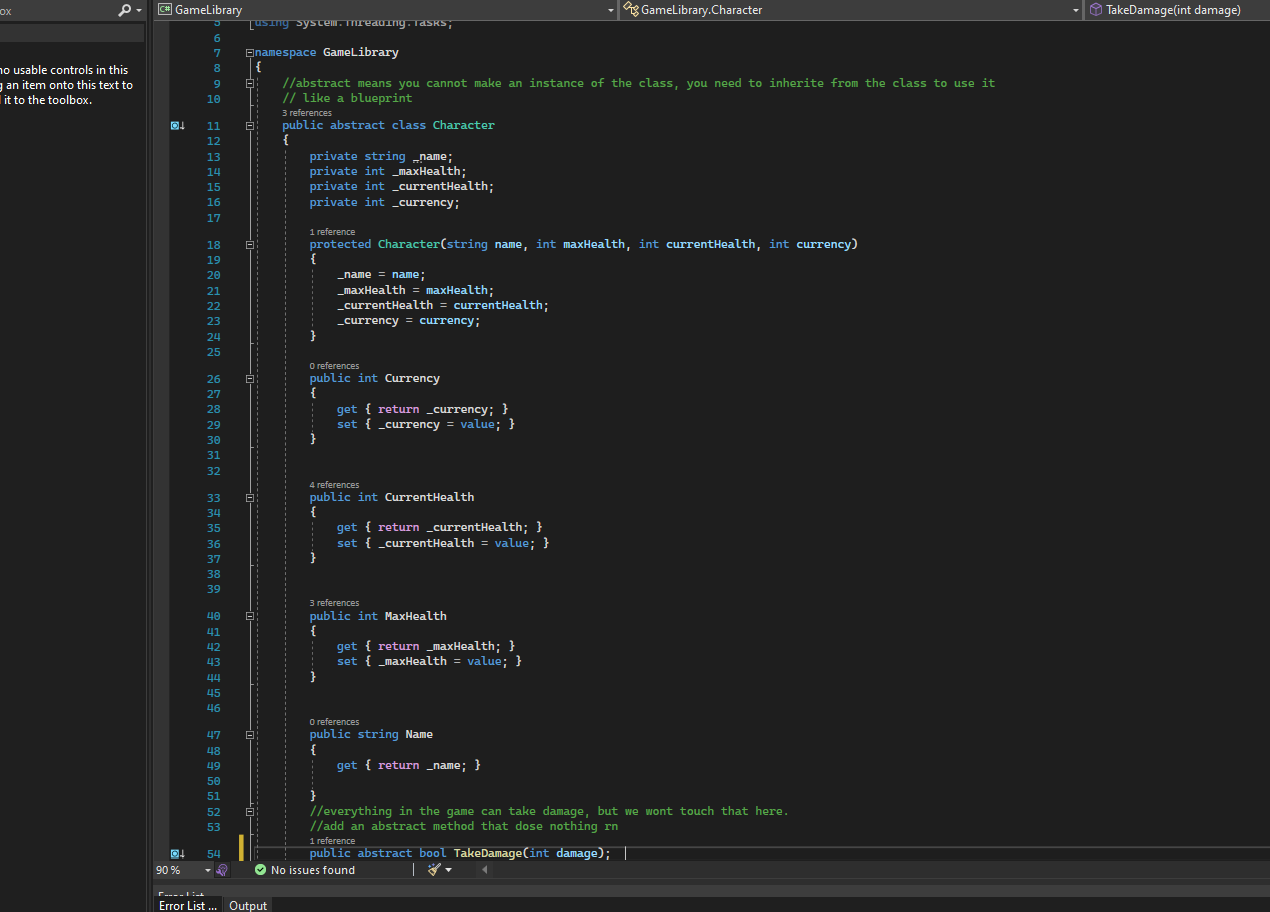
Task: Open the GameLibrary.Character type dropdown
Action: coord(851,10)
